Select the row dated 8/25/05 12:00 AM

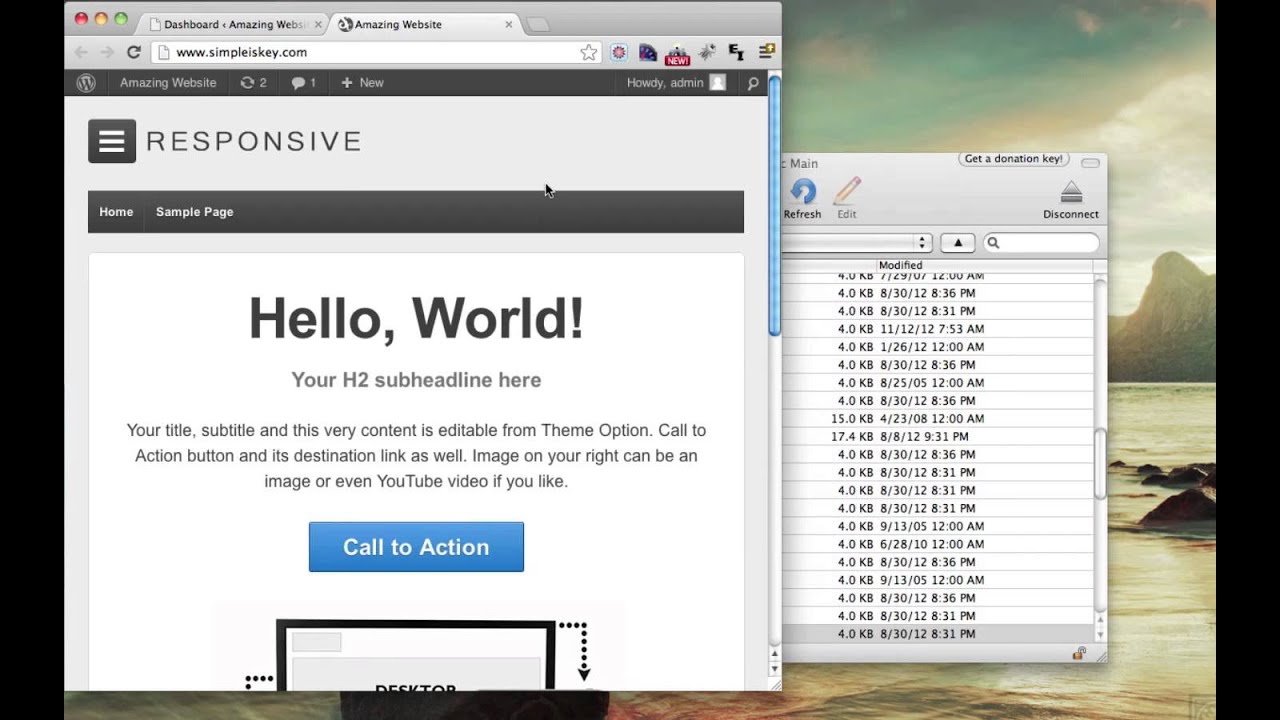[x=938, y=383]
